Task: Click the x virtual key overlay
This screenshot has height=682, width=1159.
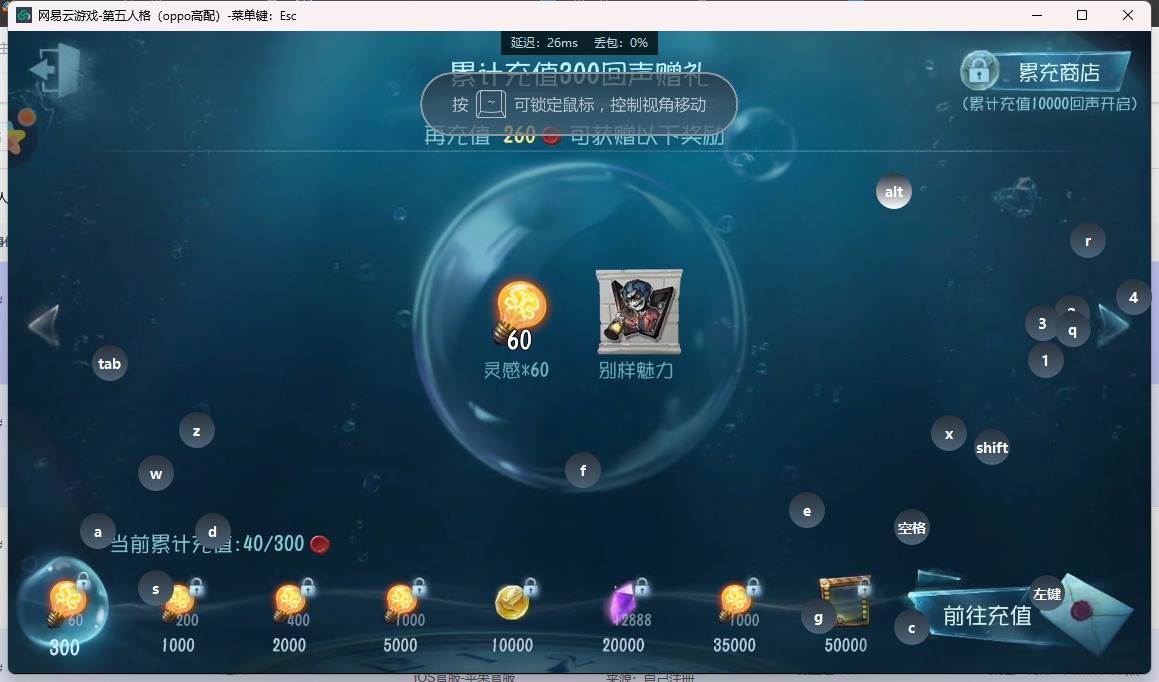Action: pos(948,433)
